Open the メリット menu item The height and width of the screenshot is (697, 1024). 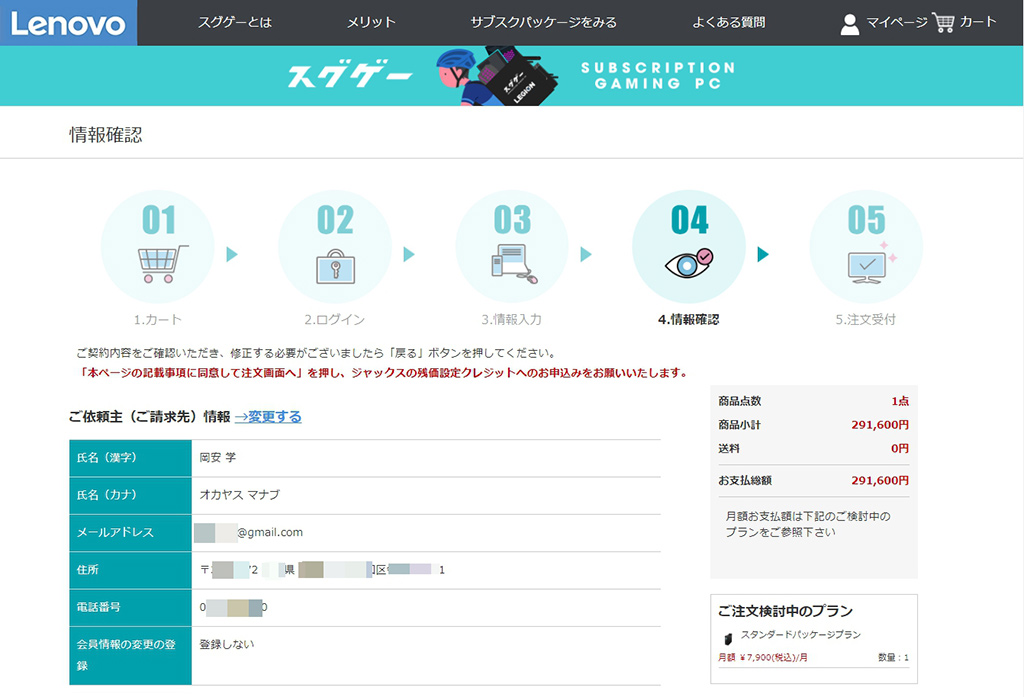(x=371, y=22)
